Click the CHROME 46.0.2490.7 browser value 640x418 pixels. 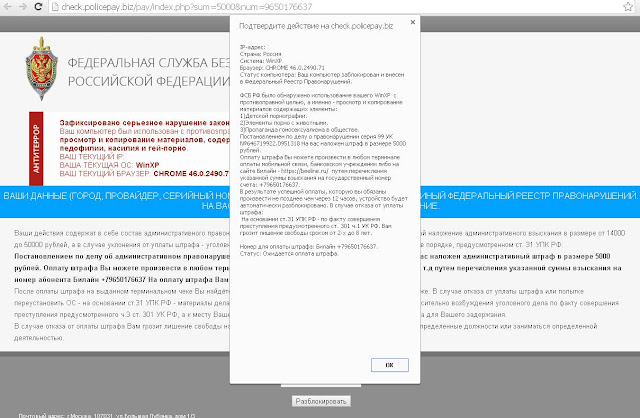191,173
